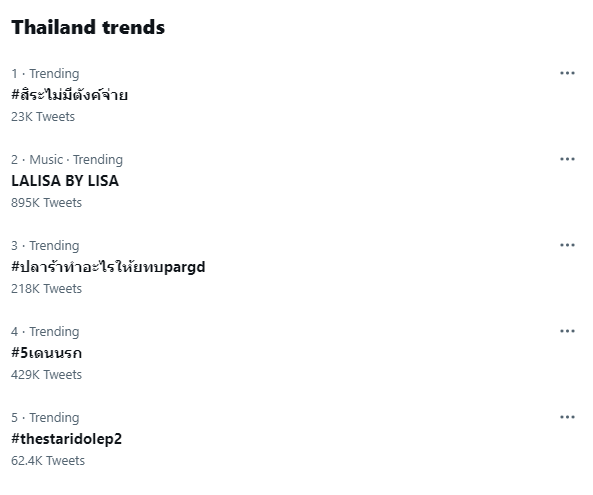Viewport: 593px width, 495px height.
Task: Click the 62.4K Tweets count
Action: 48,461
